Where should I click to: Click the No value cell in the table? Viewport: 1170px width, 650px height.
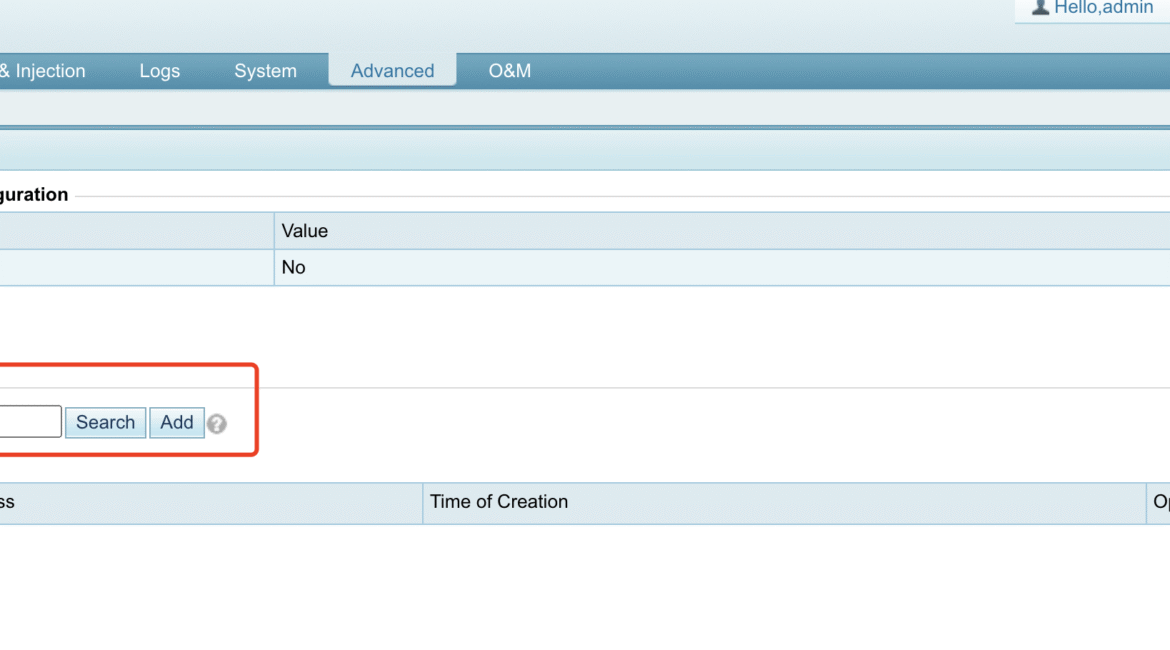(x=293, y=267)
